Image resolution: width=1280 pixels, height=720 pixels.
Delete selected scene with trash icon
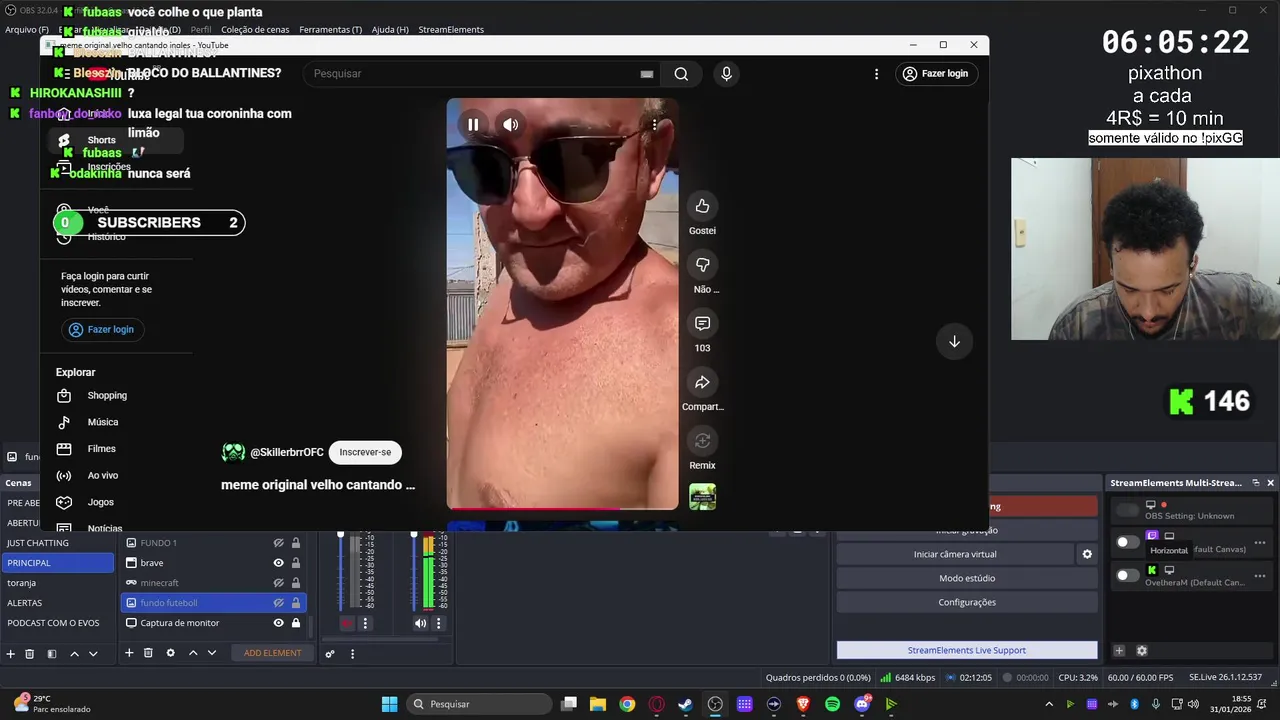pyautogui.click(x=30, y=653)
